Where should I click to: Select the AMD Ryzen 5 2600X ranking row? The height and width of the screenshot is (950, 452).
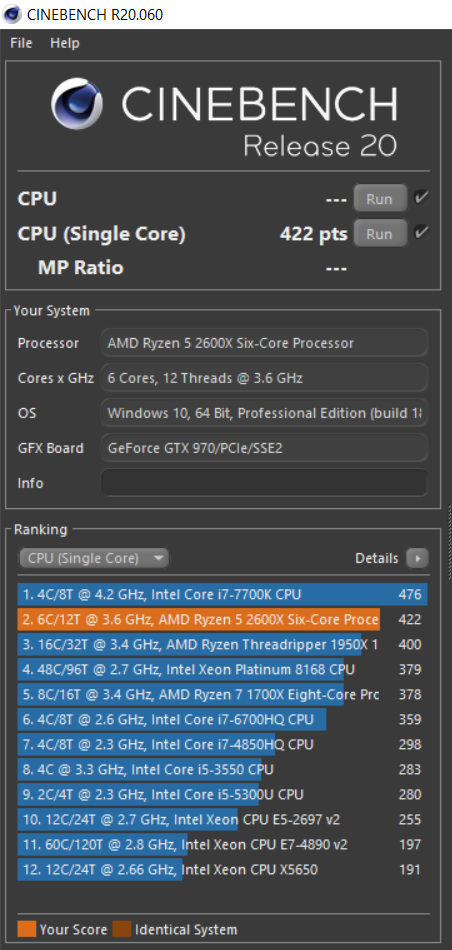pyautogui.click(x=222, y=619)
